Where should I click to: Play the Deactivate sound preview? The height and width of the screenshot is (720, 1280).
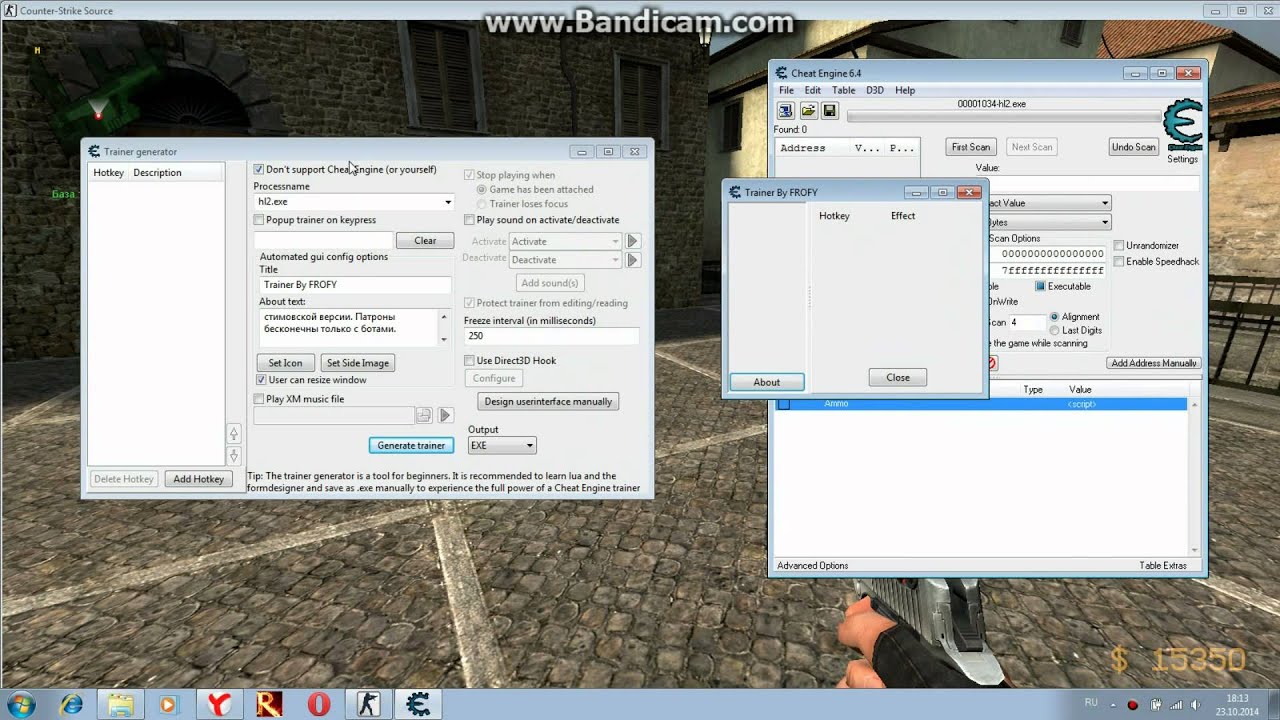click(632, 260)
